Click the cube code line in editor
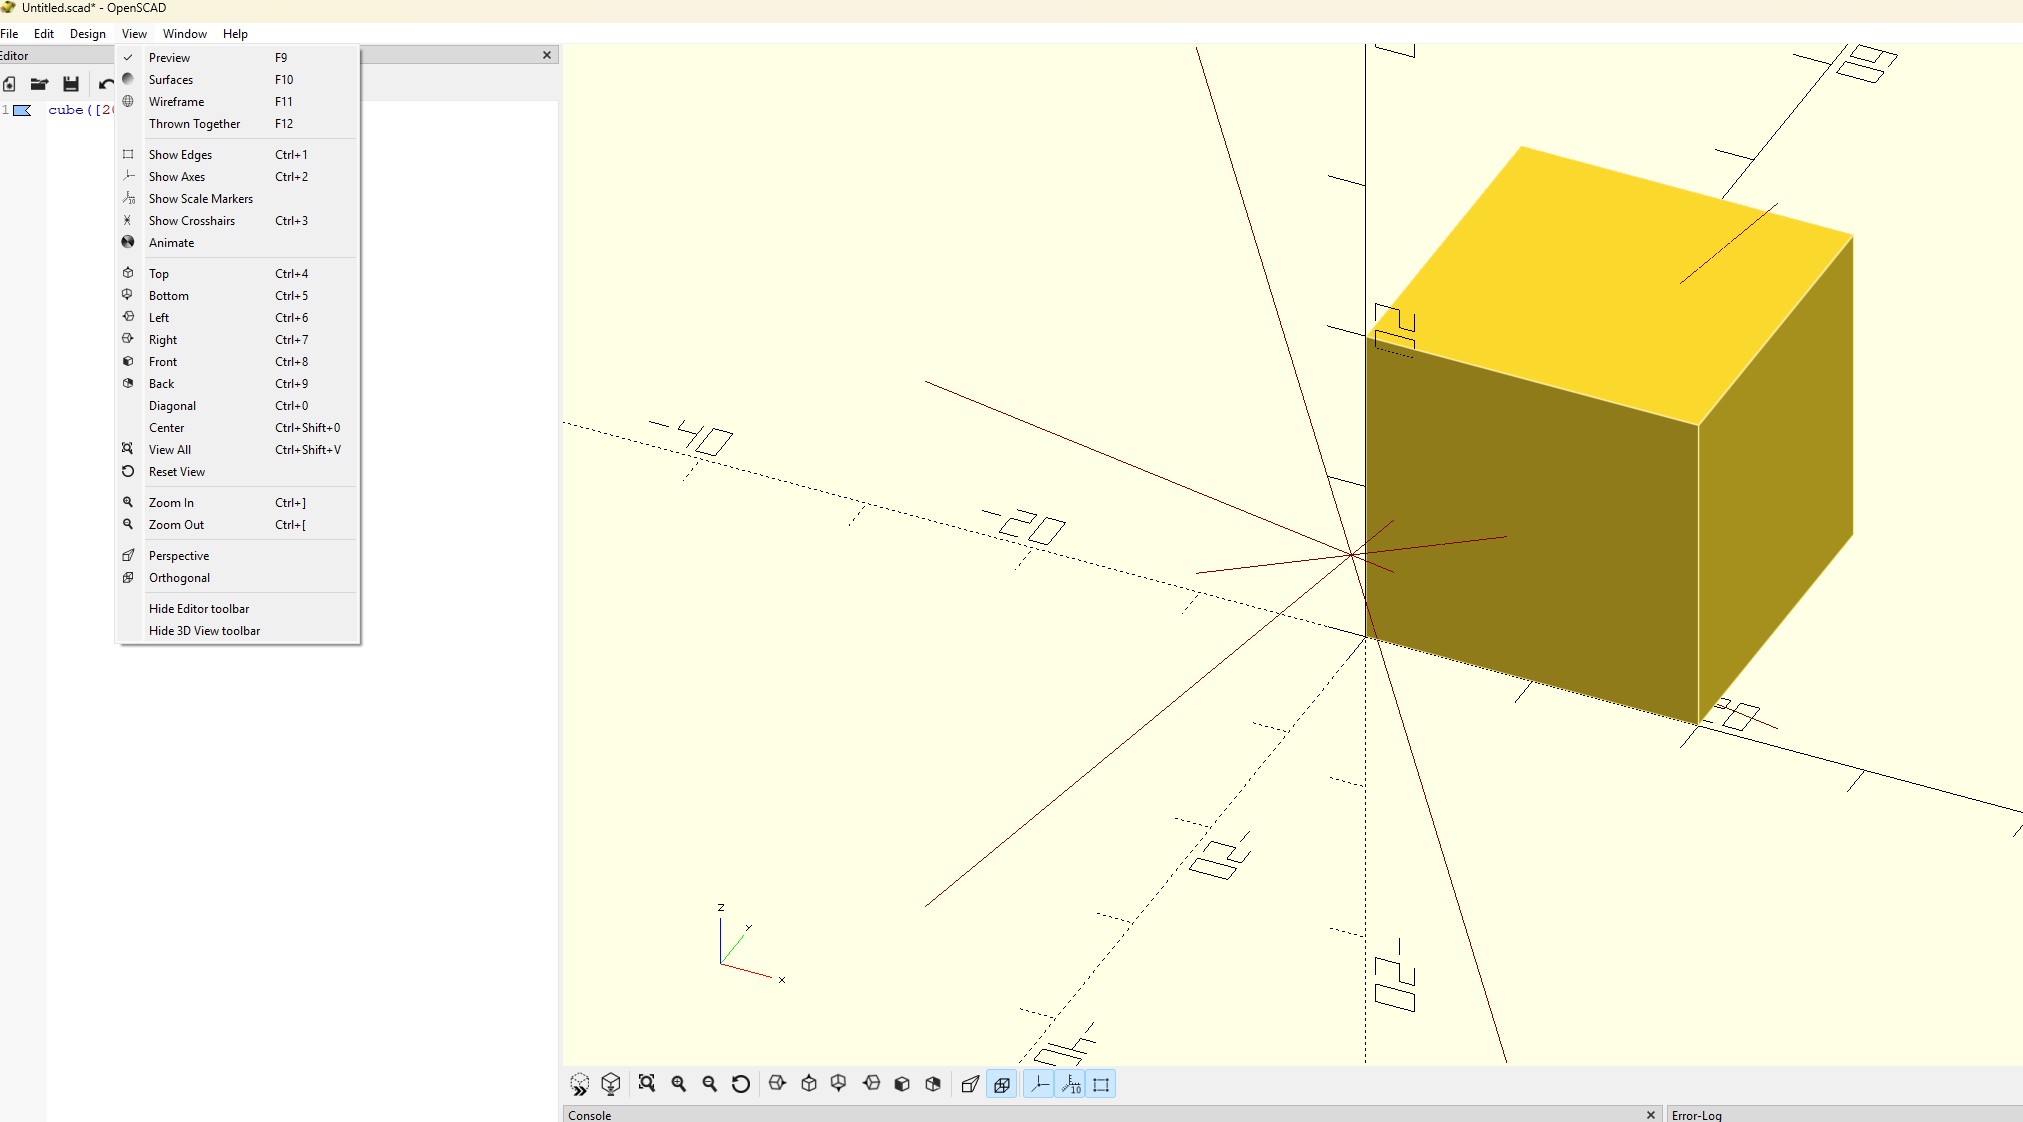This screenshot has width=2023, height=1122. 81,110
